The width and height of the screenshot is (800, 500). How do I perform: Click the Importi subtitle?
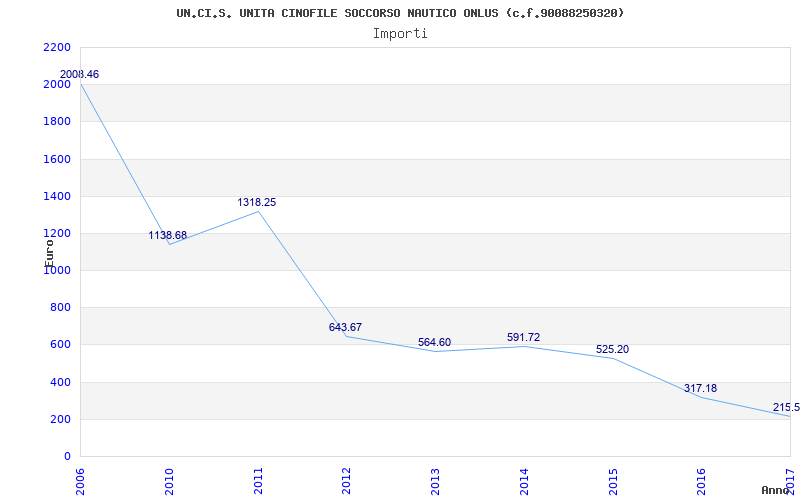coord(400,34)
